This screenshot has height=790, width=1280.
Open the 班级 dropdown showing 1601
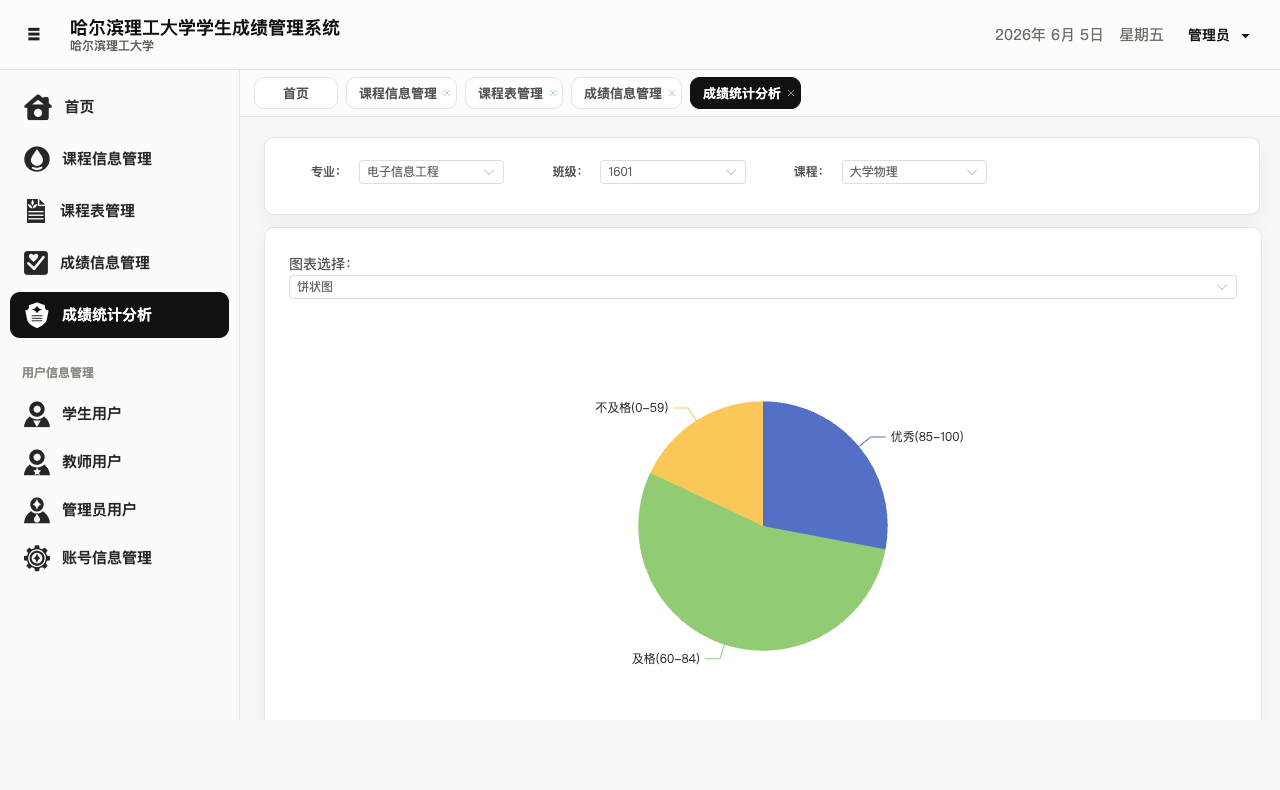pos(673,172)
